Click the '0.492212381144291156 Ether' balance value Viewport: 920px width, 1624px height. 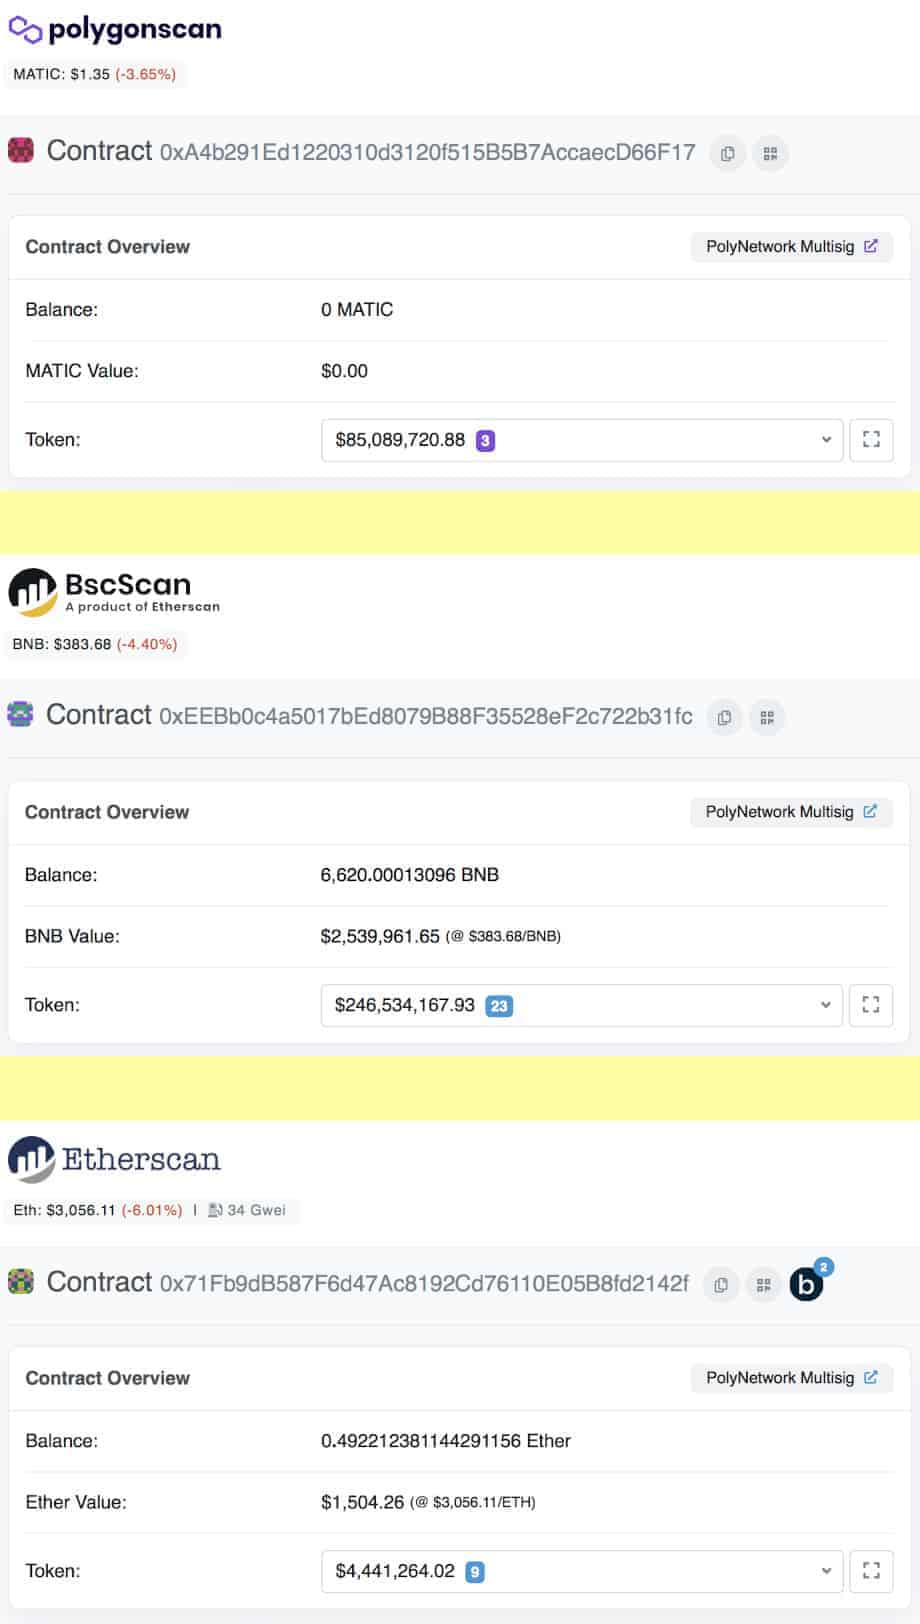click(x=446, y=1441)
